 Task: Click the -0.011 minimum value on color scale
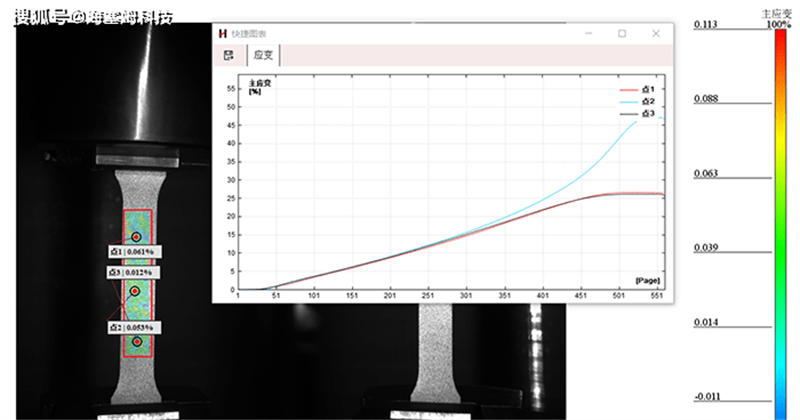click(707, 396)
